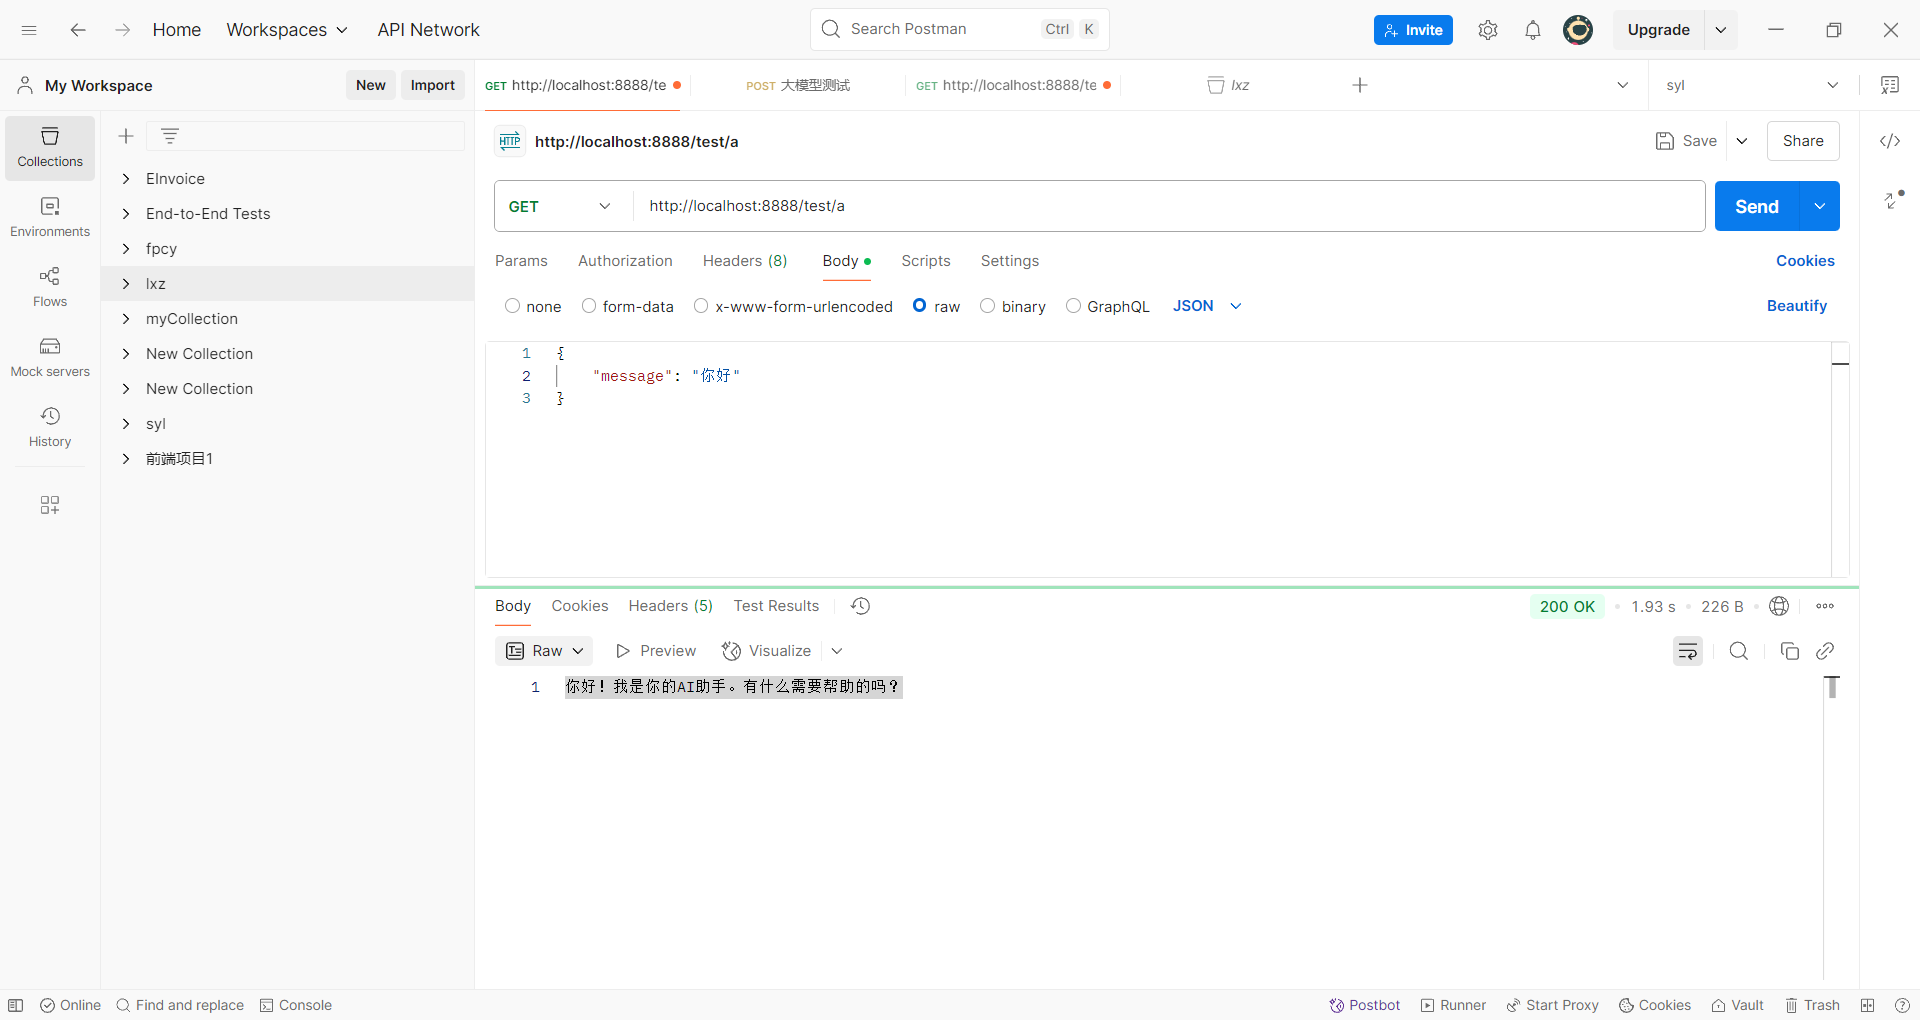Viewport: 1920px width, 1020px height.
Task: Open response history clock icon
Action: pyautogui.click(x=860, y=606)
